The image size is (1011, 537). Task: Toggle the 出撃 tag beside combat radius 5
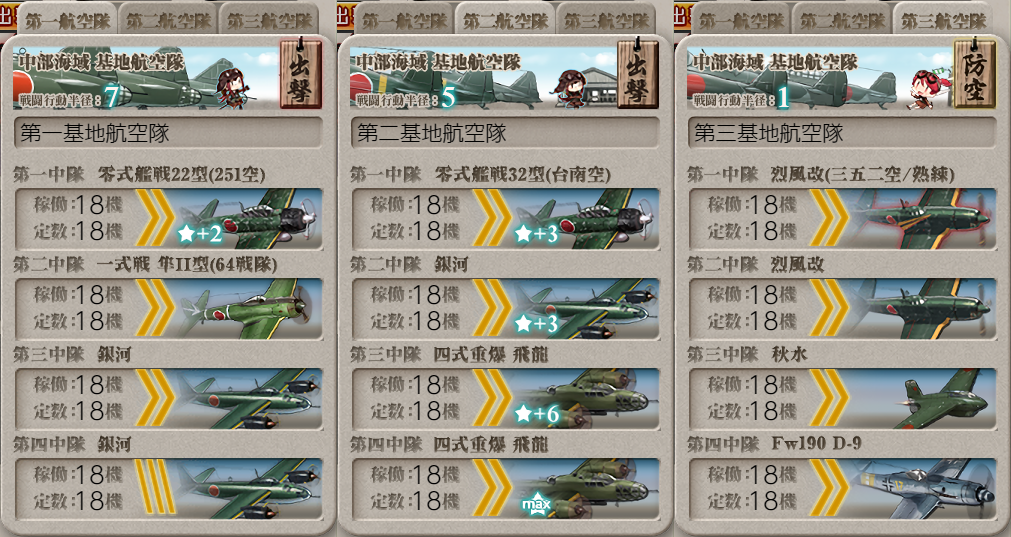pos(638,74)
